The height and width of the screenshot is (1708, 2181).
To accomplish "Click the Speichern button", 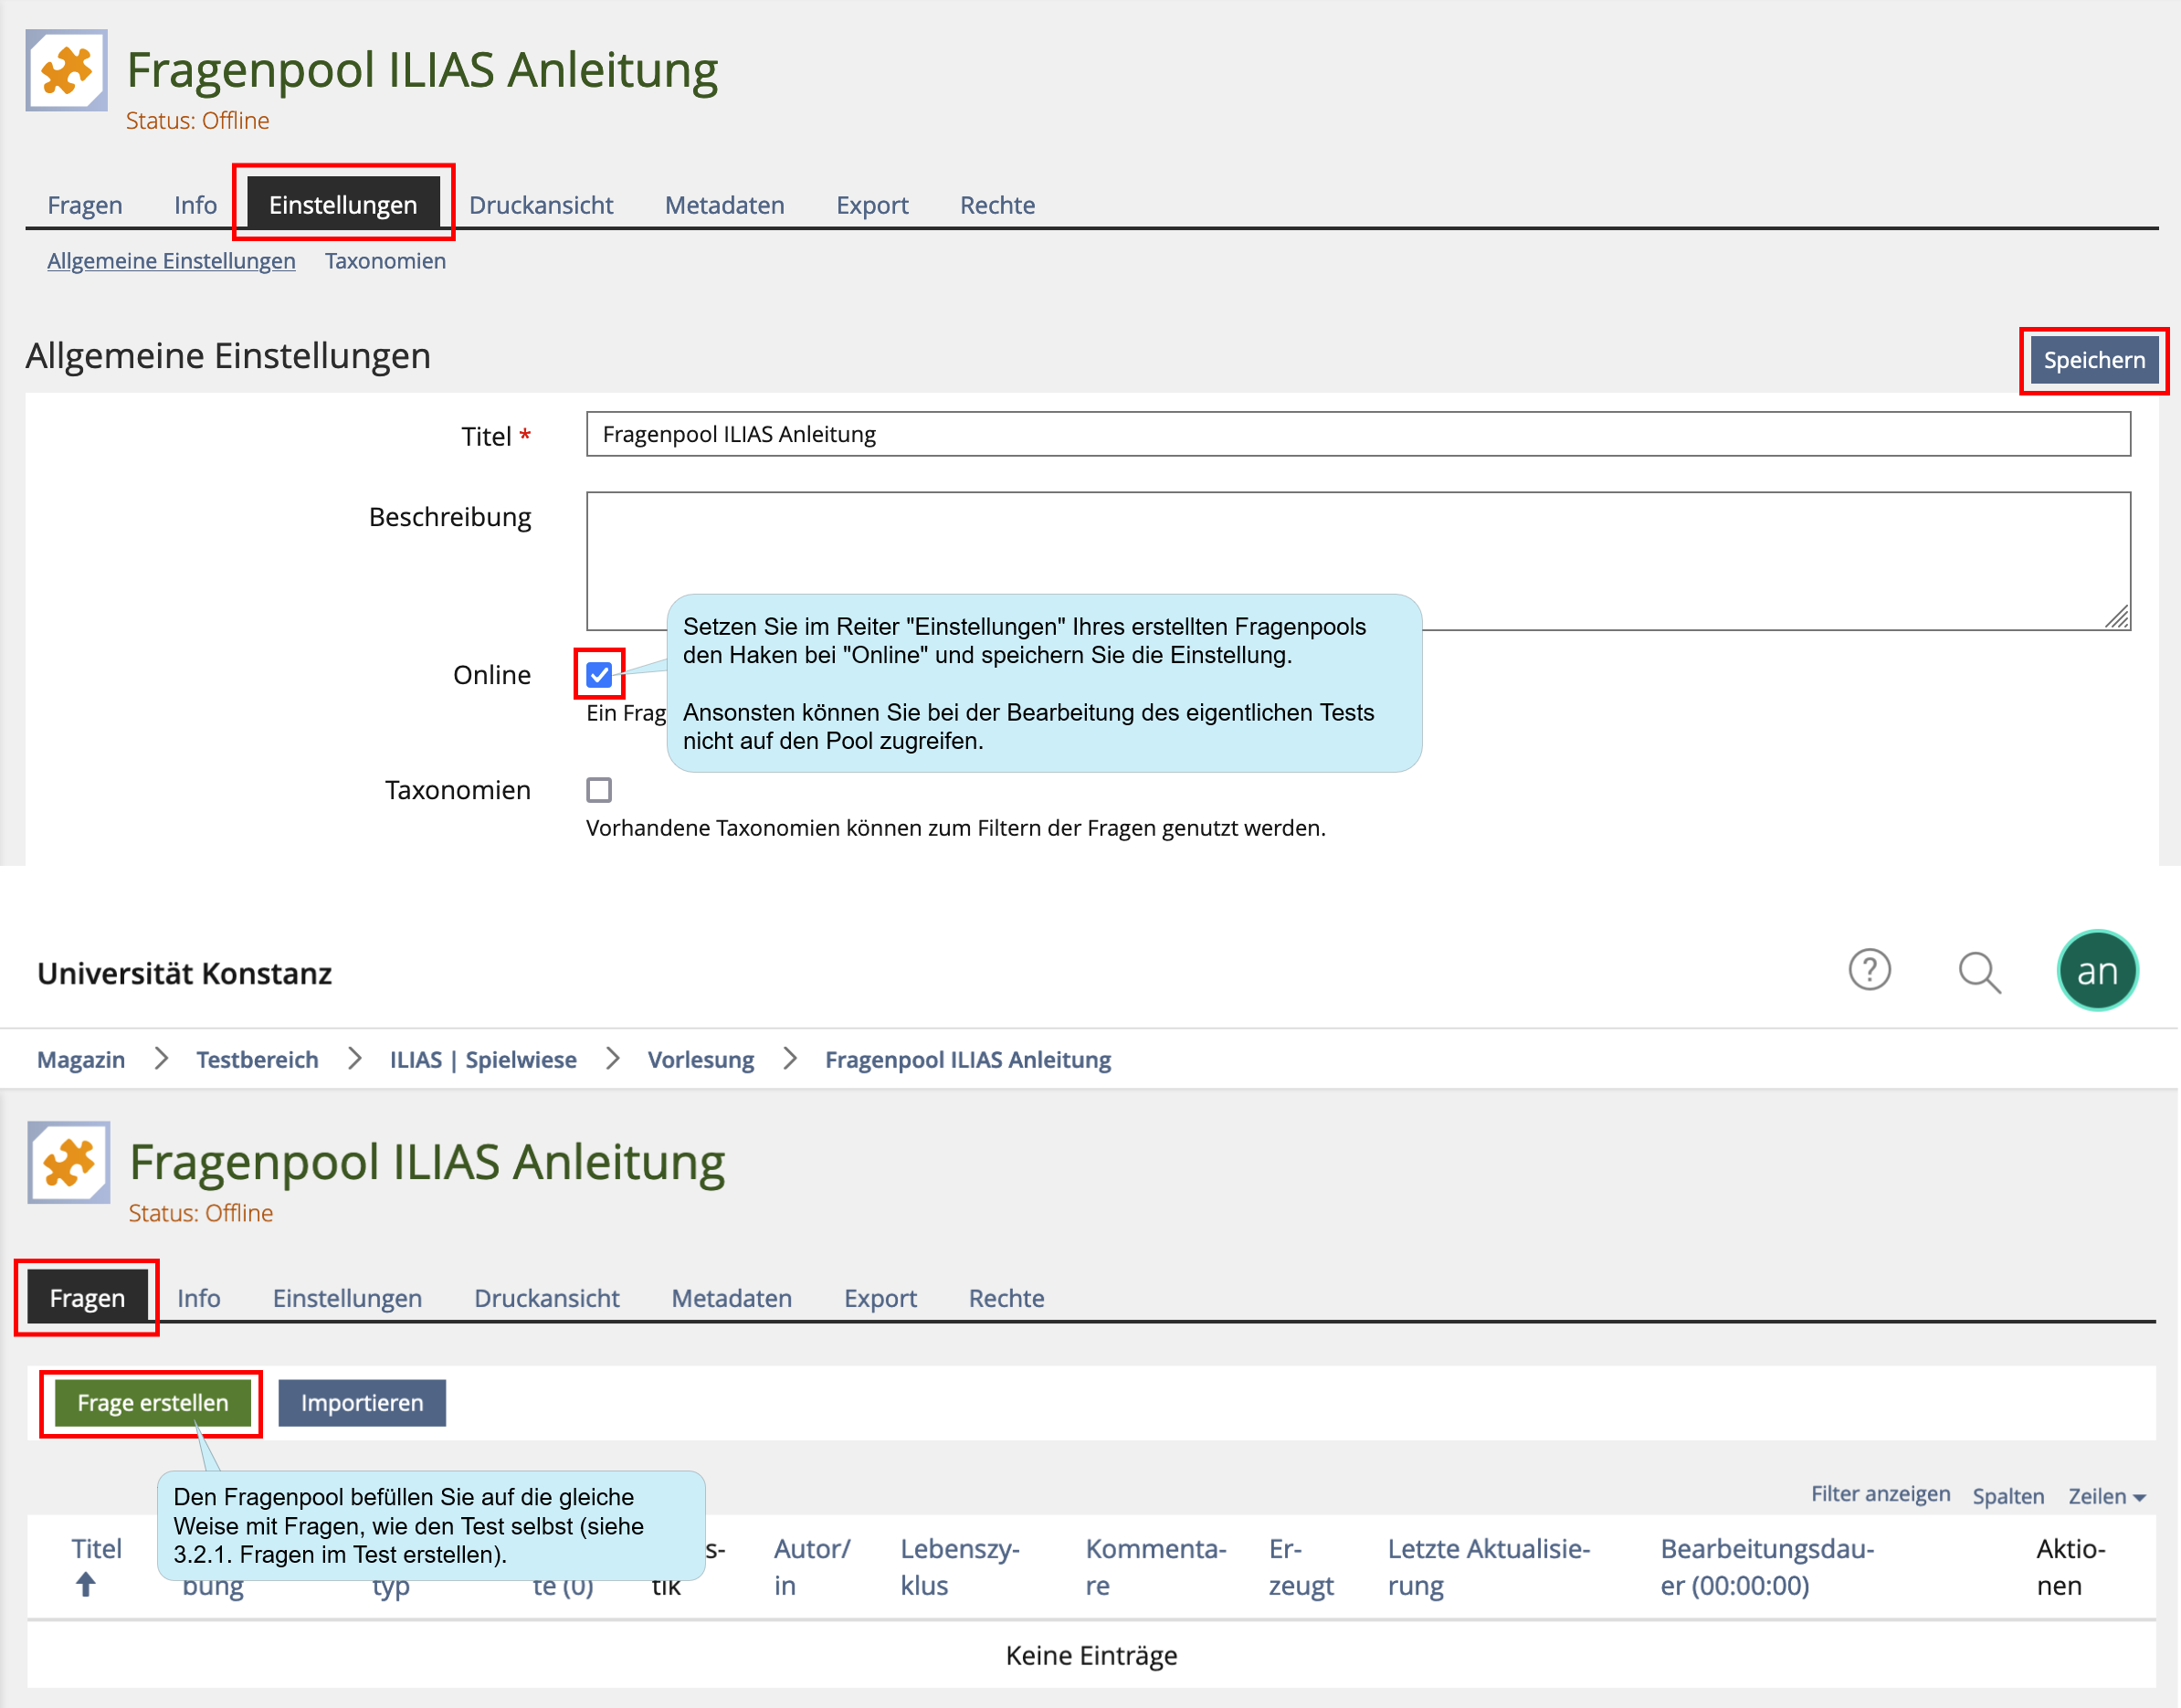I will [x=2094, y=360].
